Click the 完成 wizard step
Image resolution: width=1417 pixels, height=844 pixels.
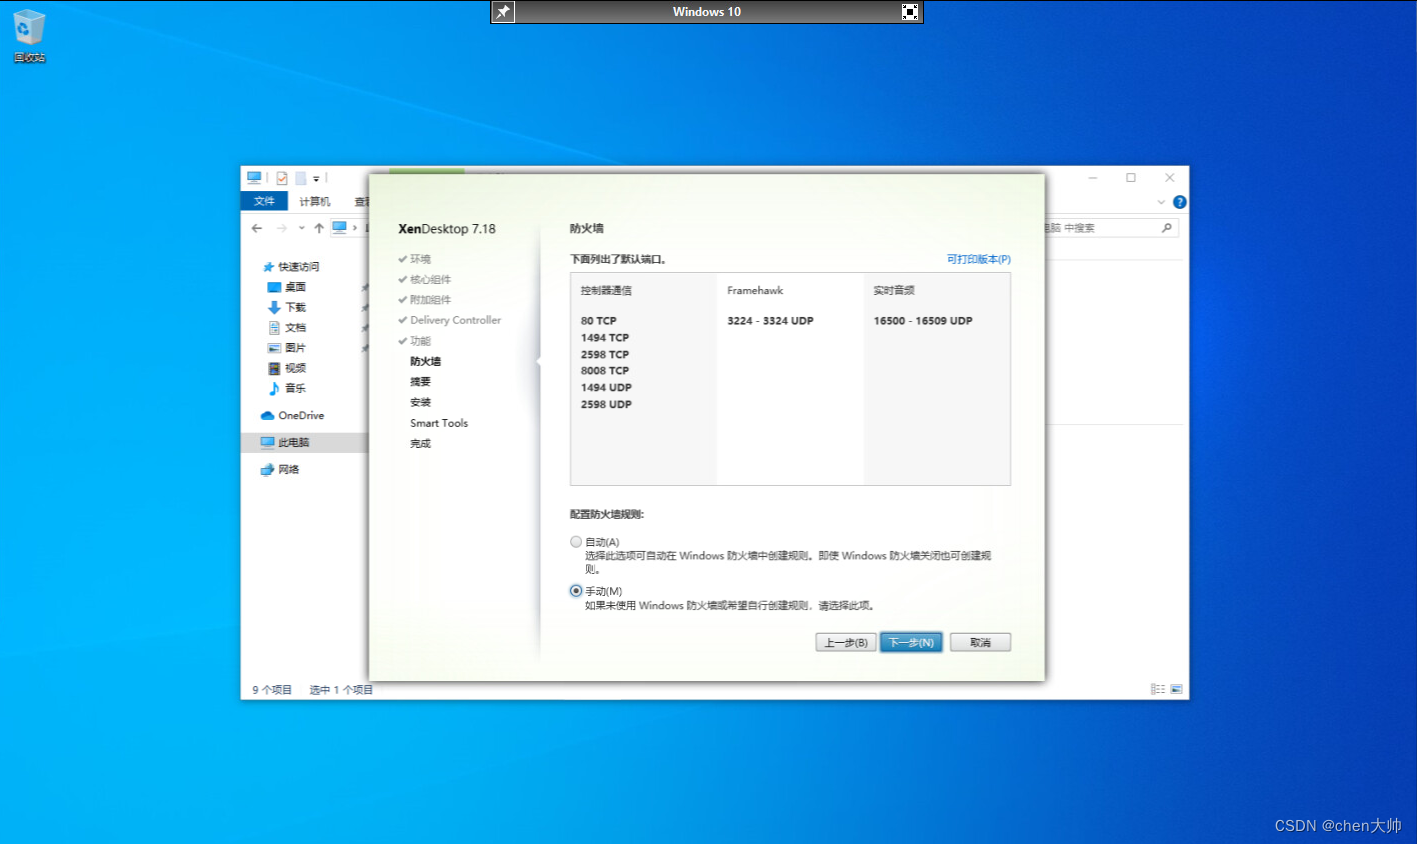point(420,443)
